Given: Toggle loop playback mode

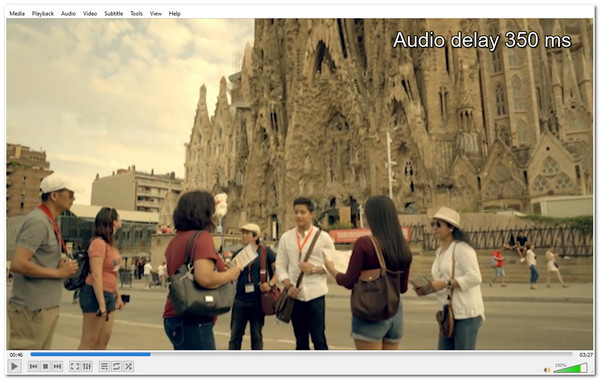Looking at the screenshot, I should coord(116,366).
